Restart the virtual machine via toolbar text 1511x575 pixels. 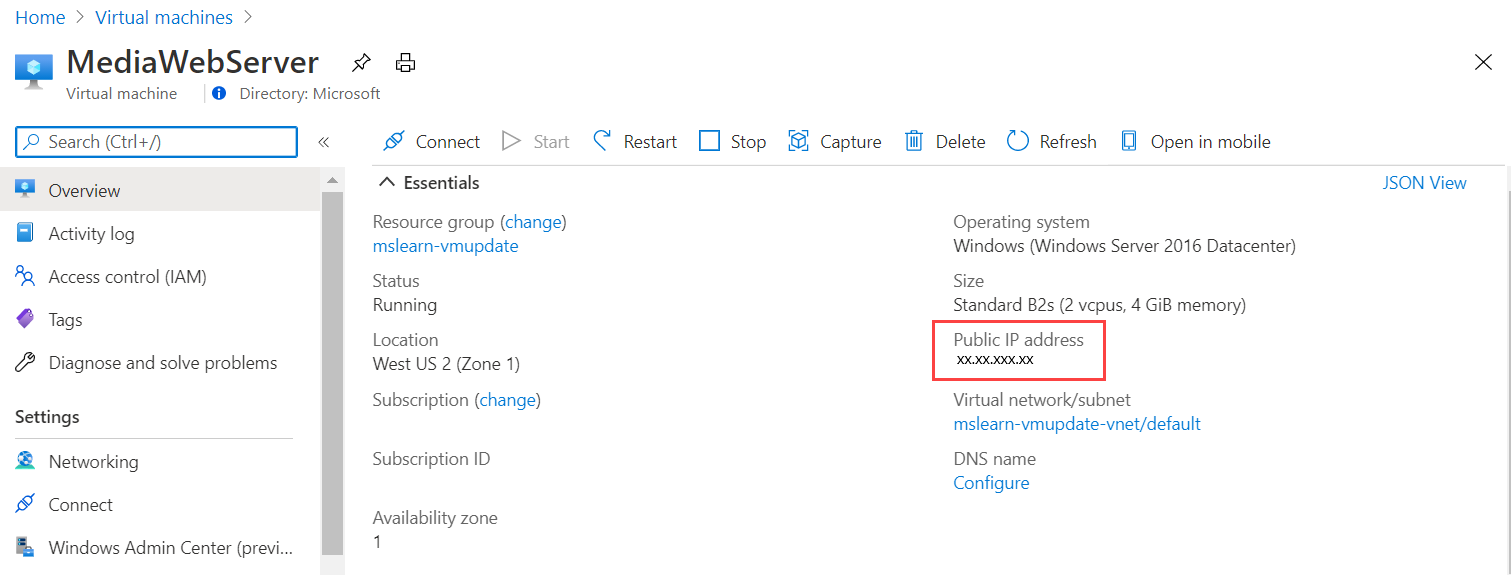[x=650, y=142]
